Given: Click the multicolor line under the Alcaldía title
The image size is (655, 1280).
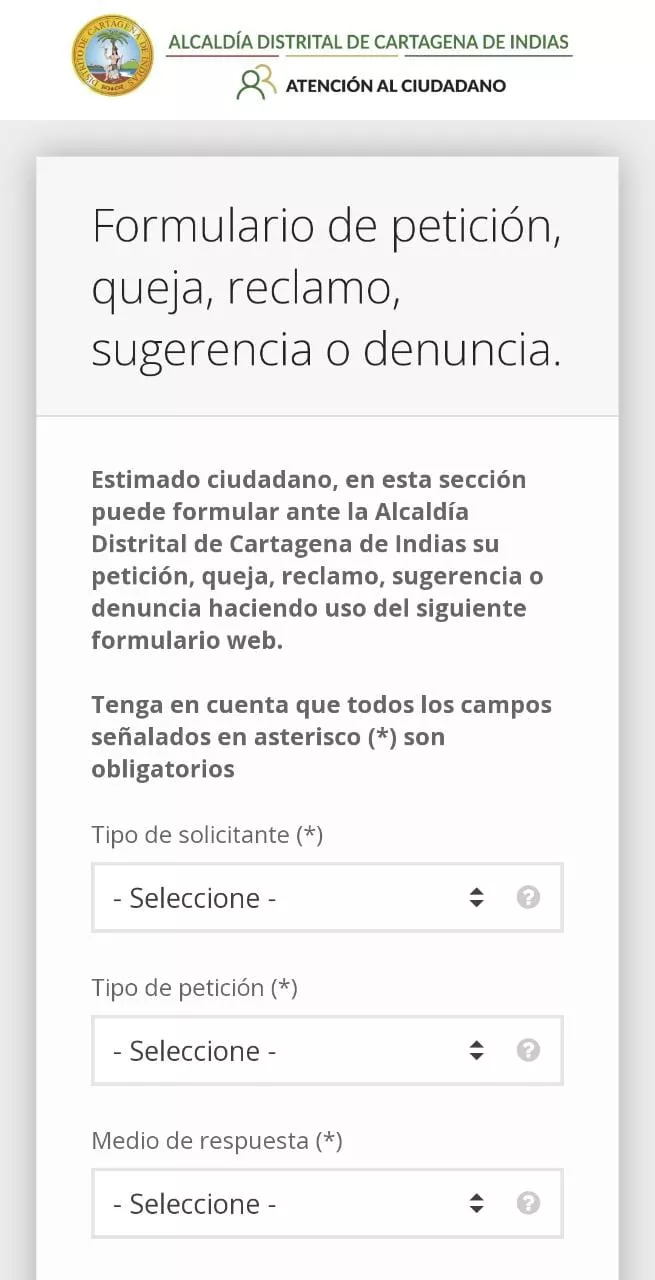Looking at the screenshot, I should tap(368, 57).
